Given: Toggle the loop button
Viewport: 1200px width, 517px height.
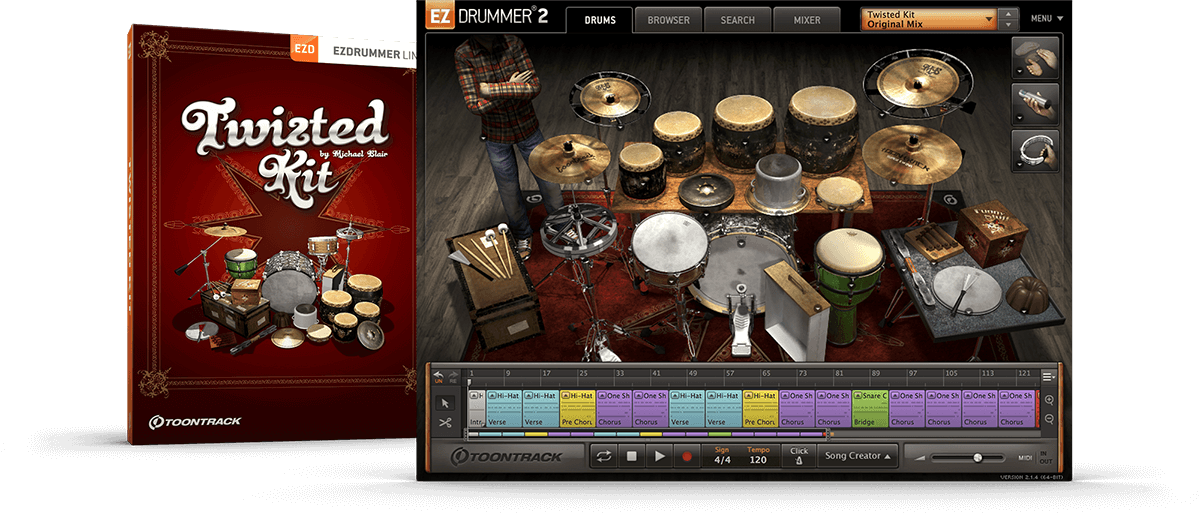Looking at the screenshot, I should coord(604,456).
